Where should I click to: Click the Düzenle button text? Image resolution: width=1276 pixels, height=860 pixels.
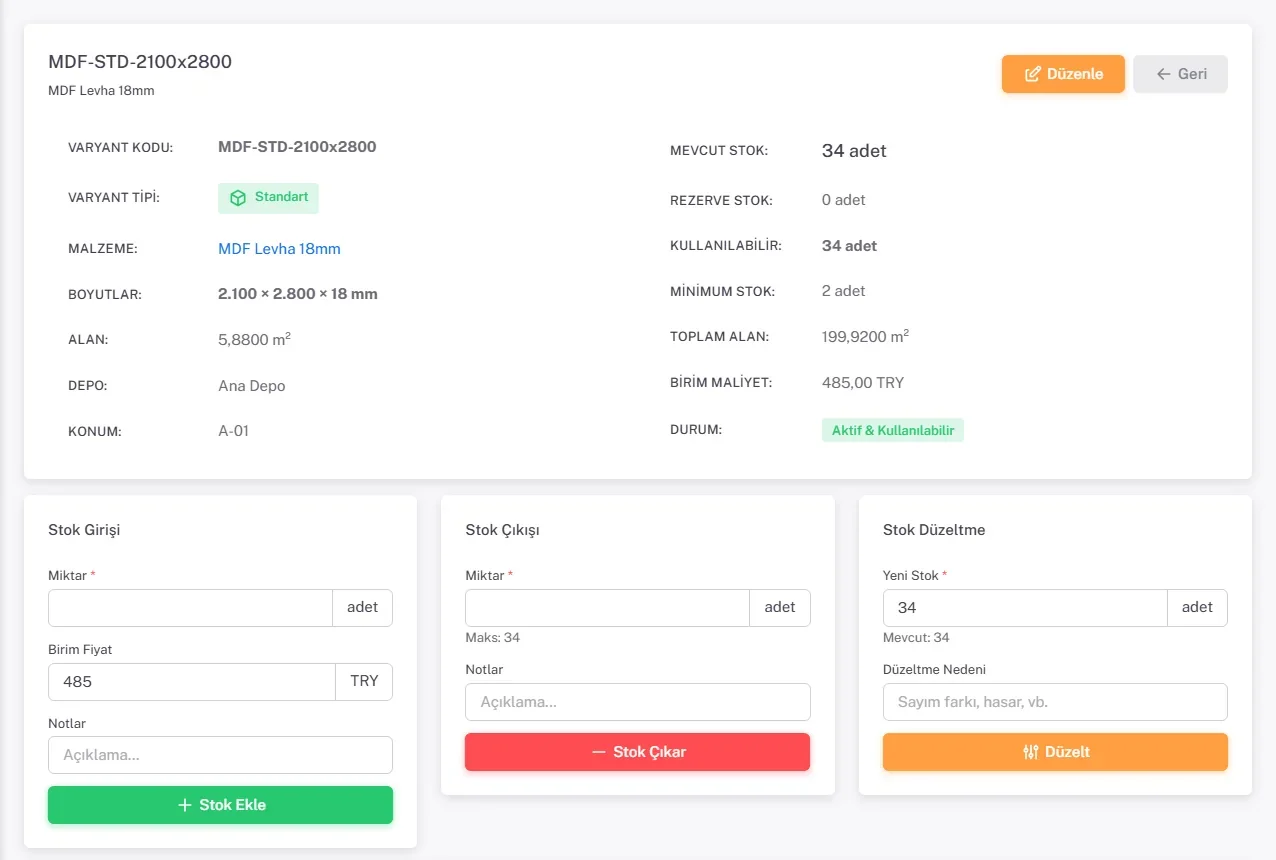click(x=1075, y=74)
